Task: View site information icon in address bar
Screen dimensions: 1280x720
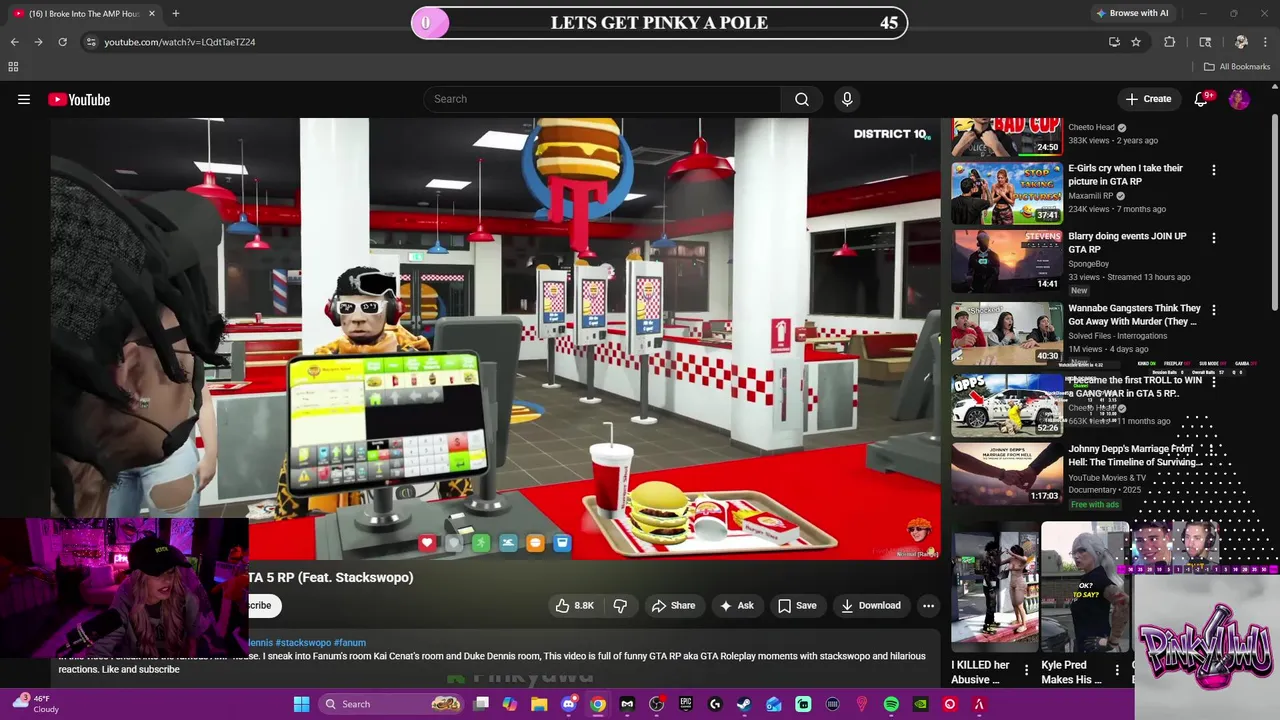Action: coord(91,42)
